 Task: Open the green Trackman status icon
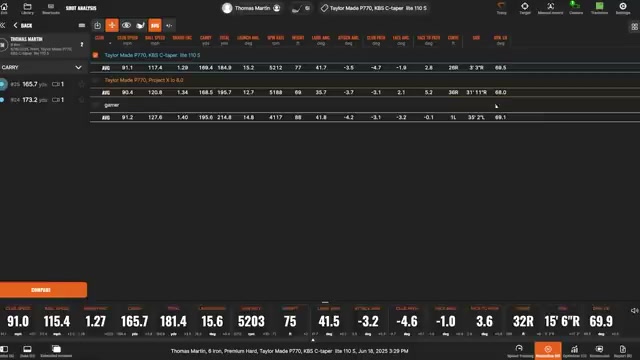(x=599, y=8)
